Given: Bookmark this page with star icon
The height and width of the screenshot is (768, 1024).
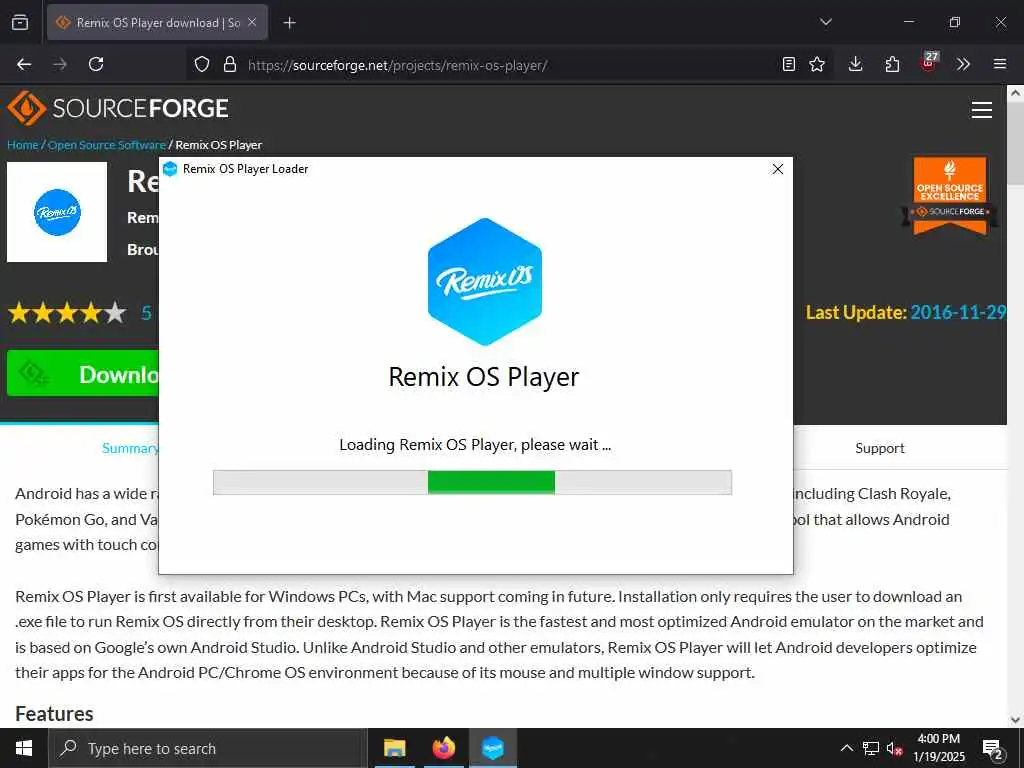Looking at the screenshot, I should (817, 64).
